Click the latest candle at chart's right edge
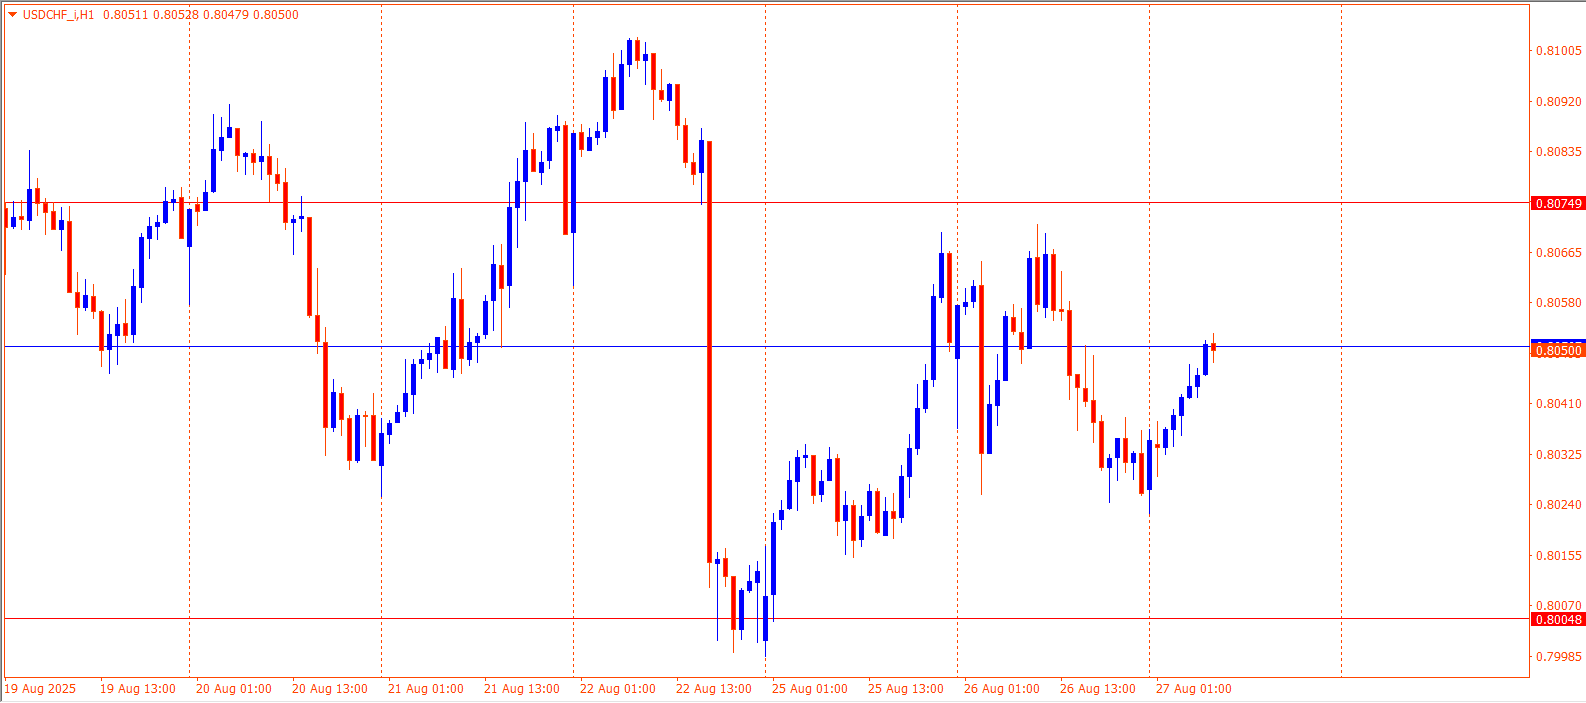The width and height of the screenshot is (1586, 703). 1213,347
